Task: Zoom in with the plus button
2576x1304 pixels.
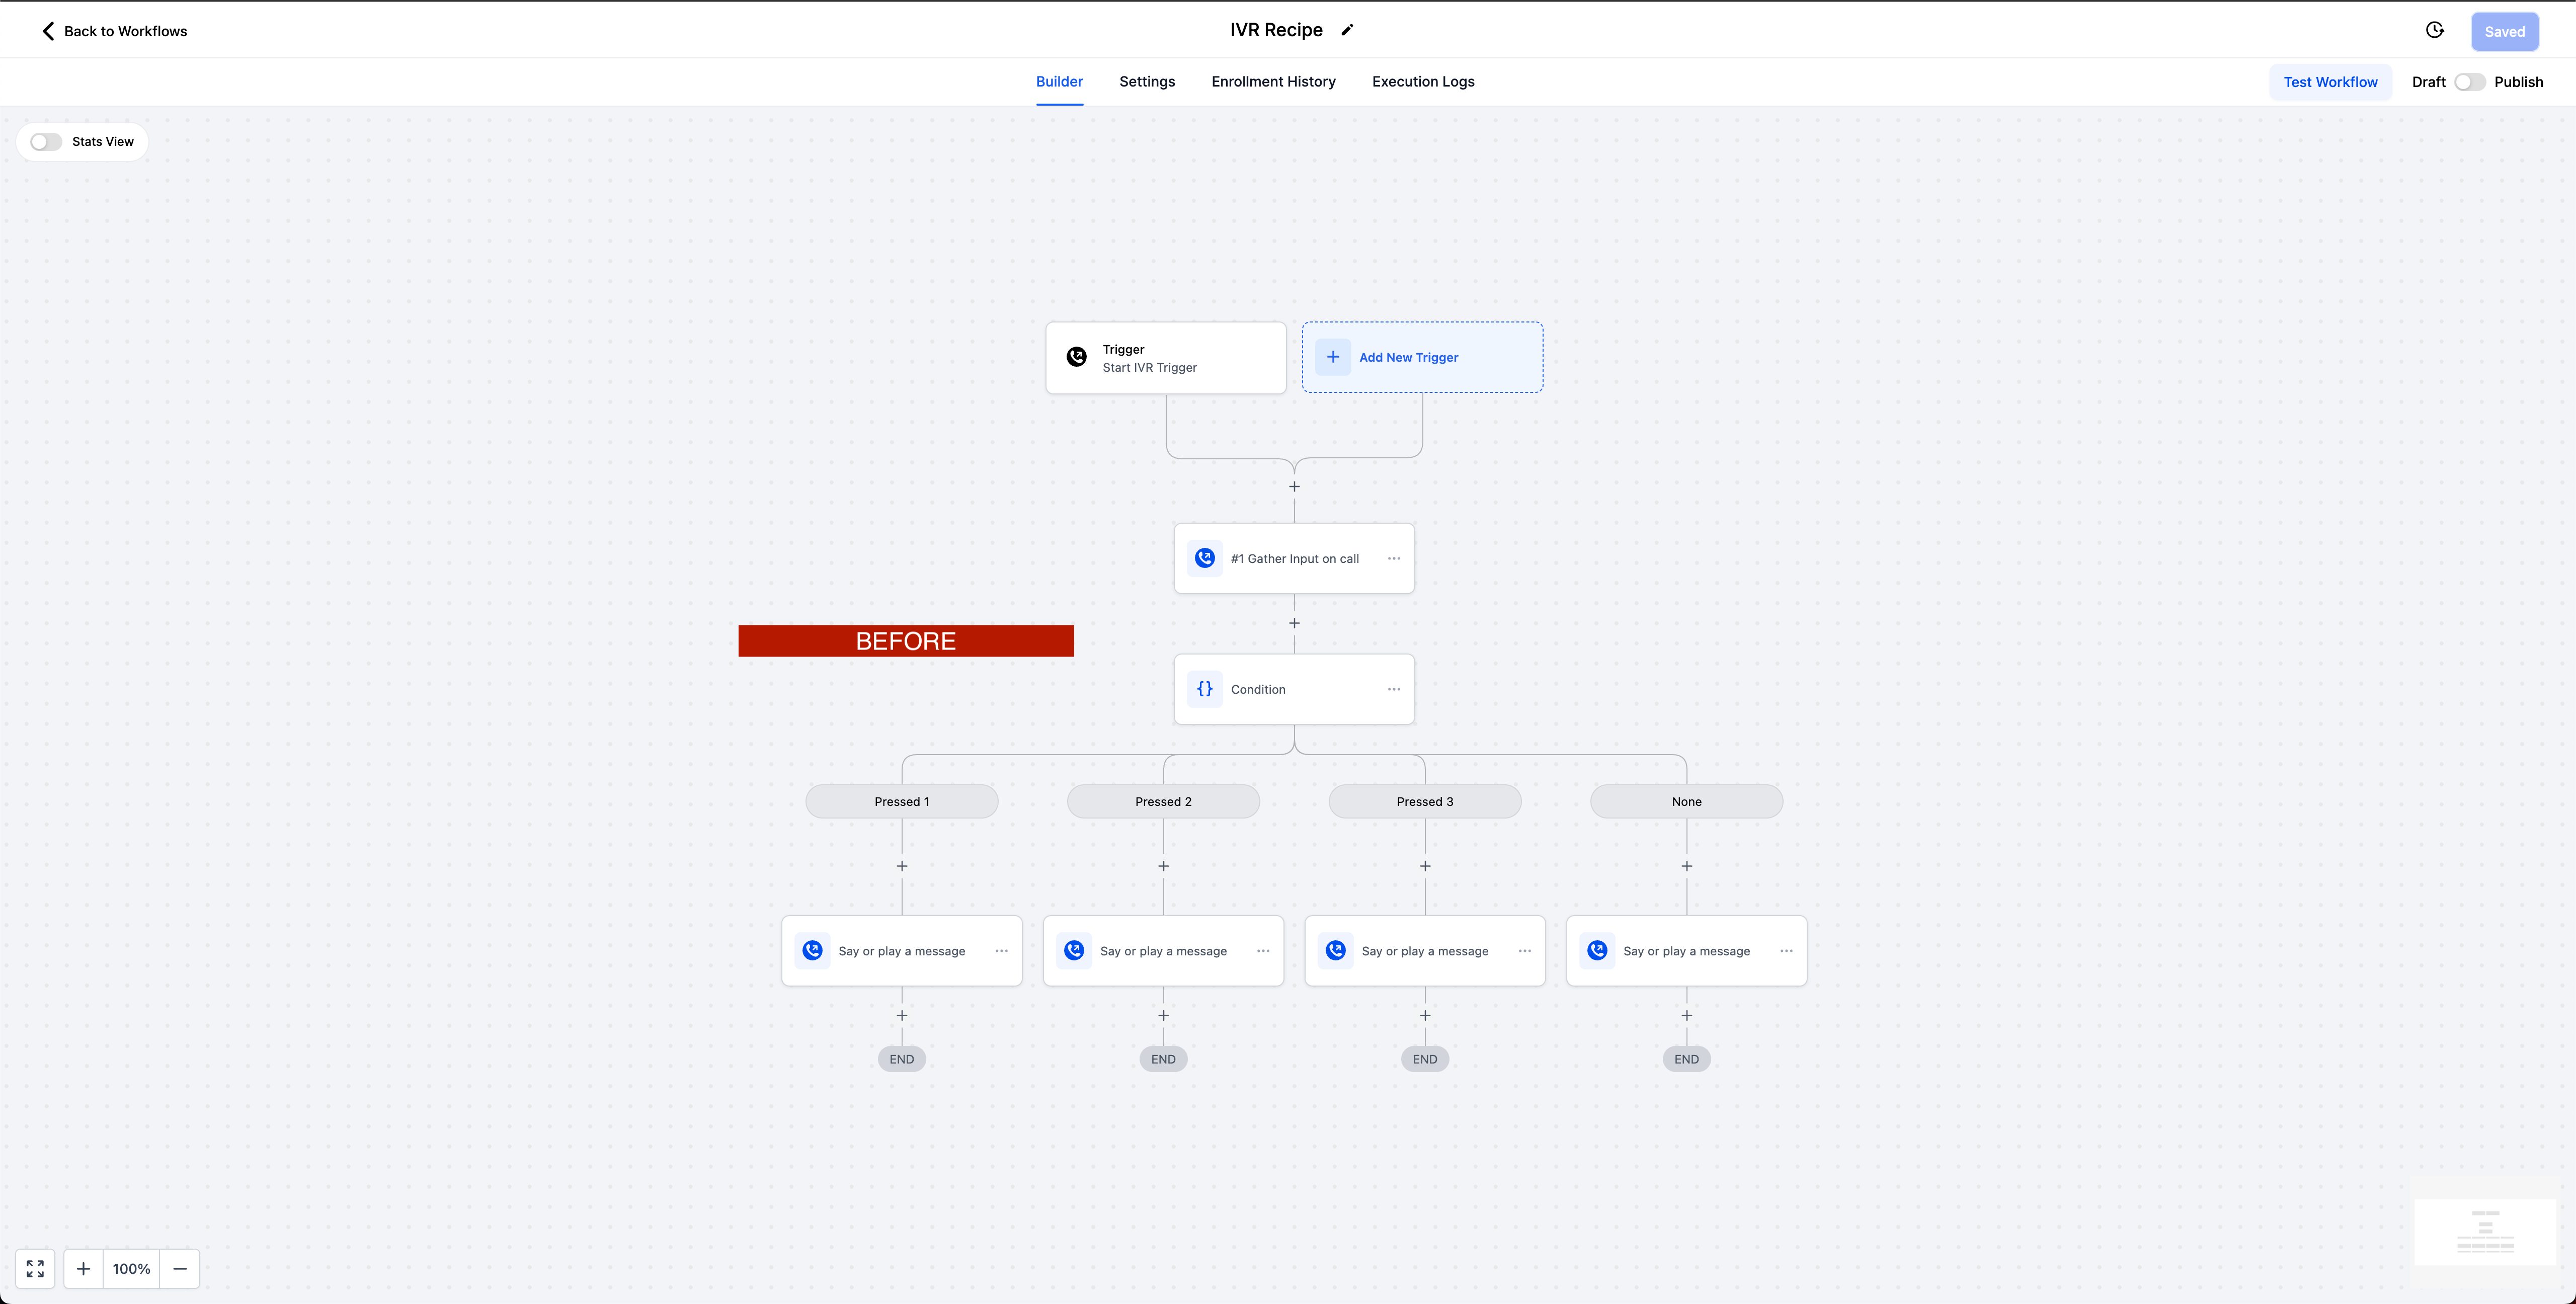Action: coord(84,1268)
